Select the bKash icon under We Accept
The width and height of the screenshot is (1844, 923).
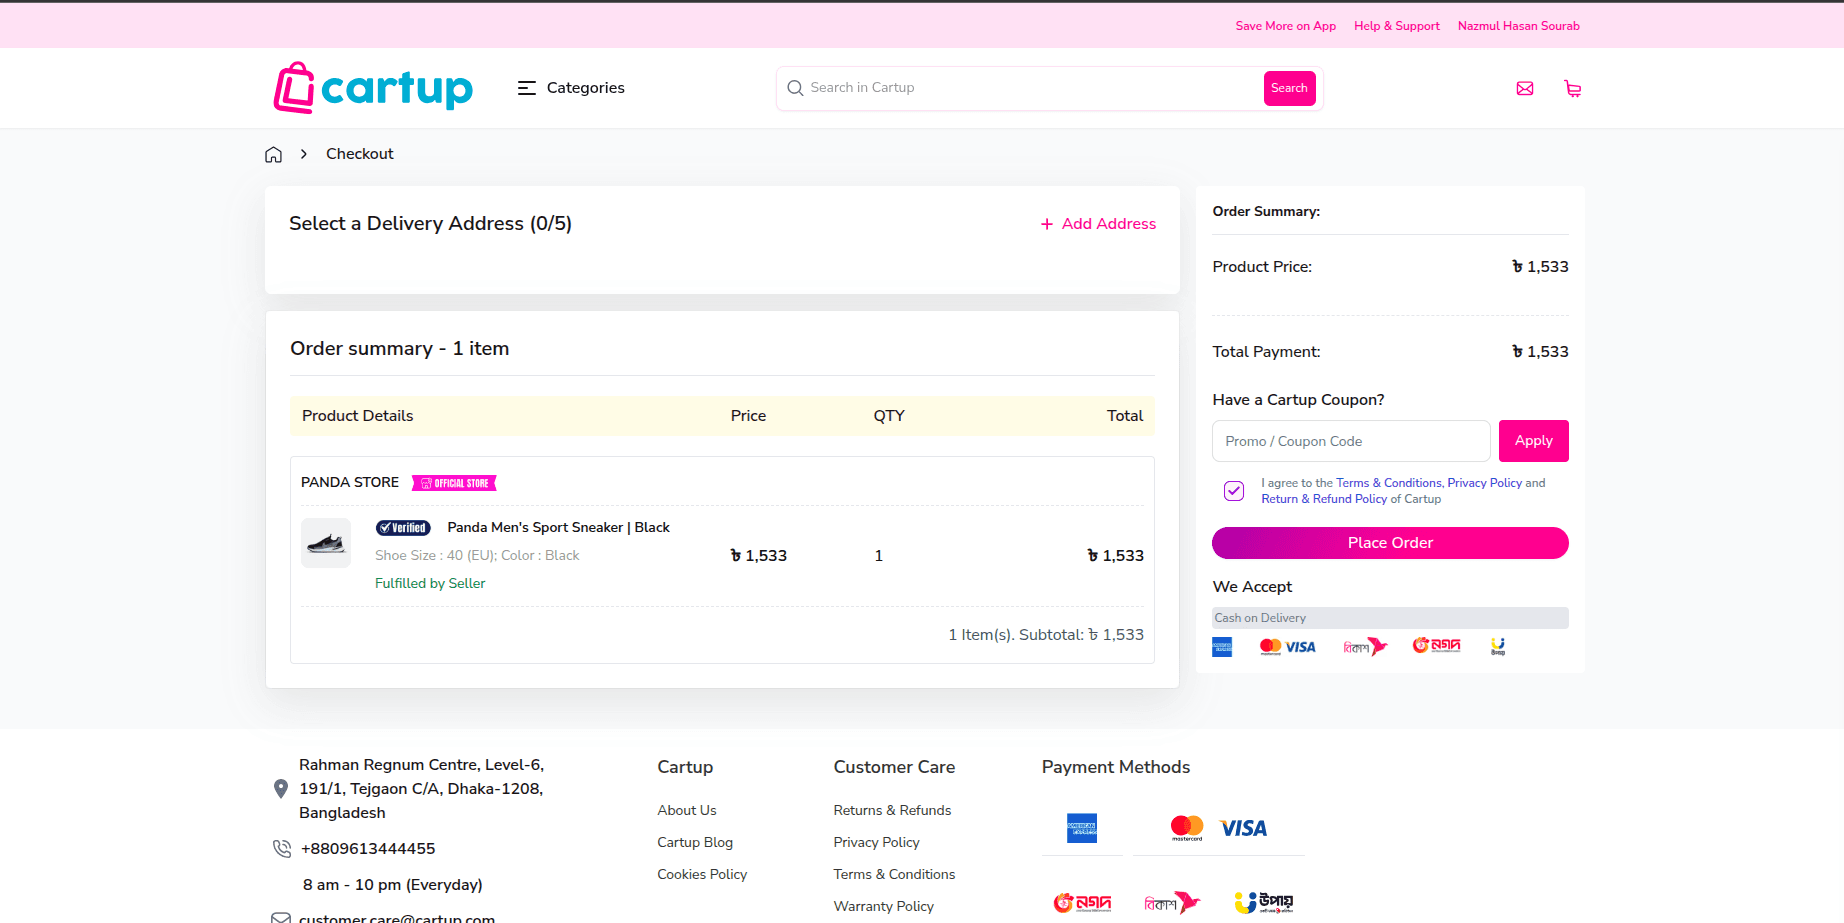(1364, 646)
